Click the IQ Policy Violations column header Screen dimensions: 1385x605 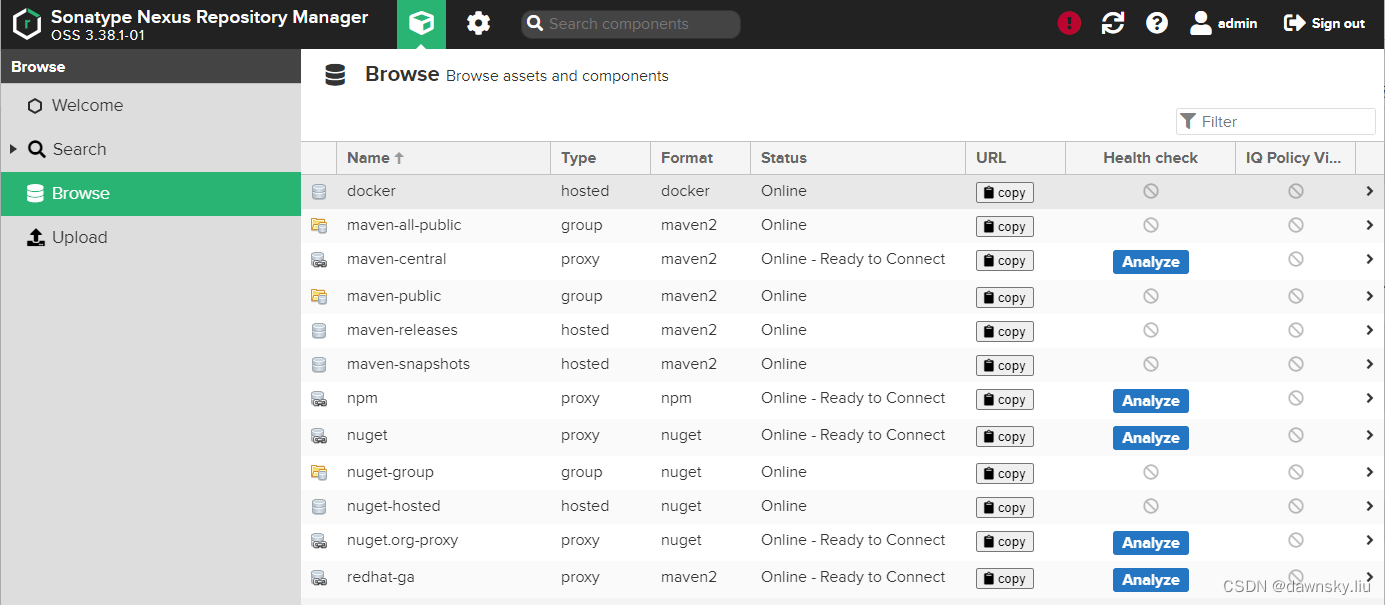click(x=1294, y=157)
